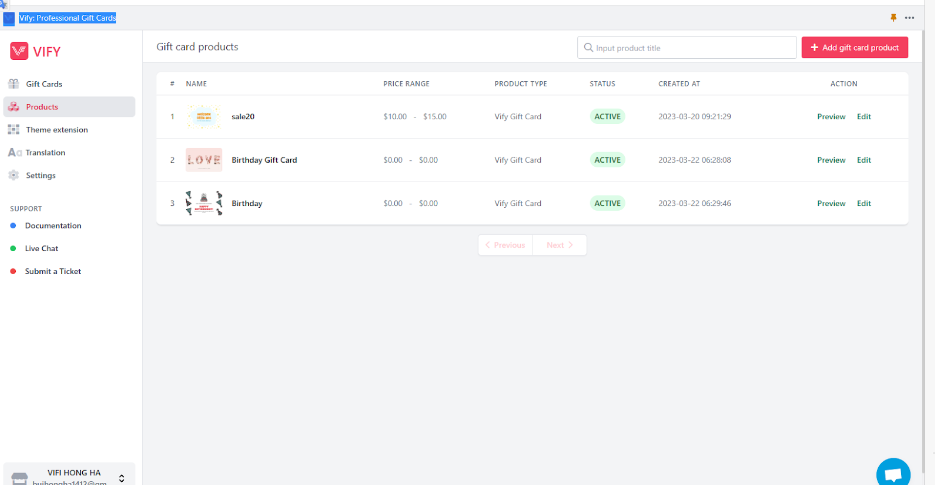Open Settings gear in sidebar
The width and height of the screenshot is (935, 486).
click(x=14, y=176)
